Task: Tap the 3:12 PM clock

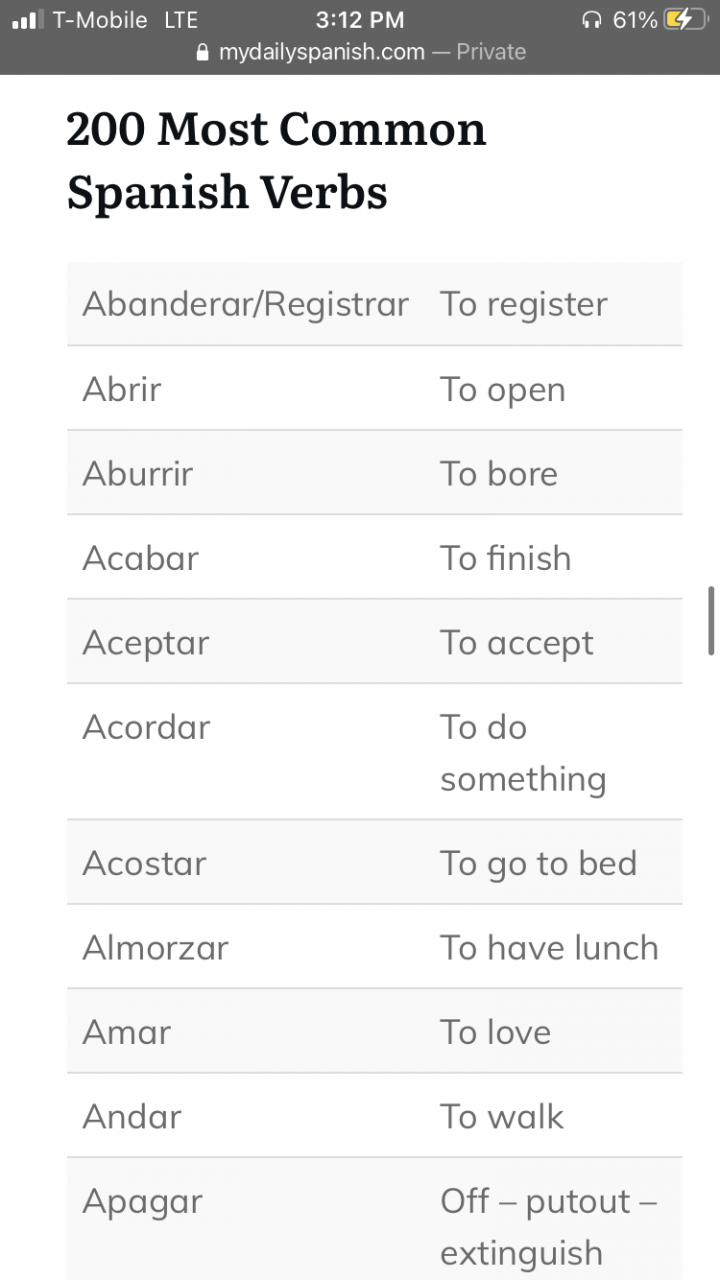Action: click(x=359, y=20)
